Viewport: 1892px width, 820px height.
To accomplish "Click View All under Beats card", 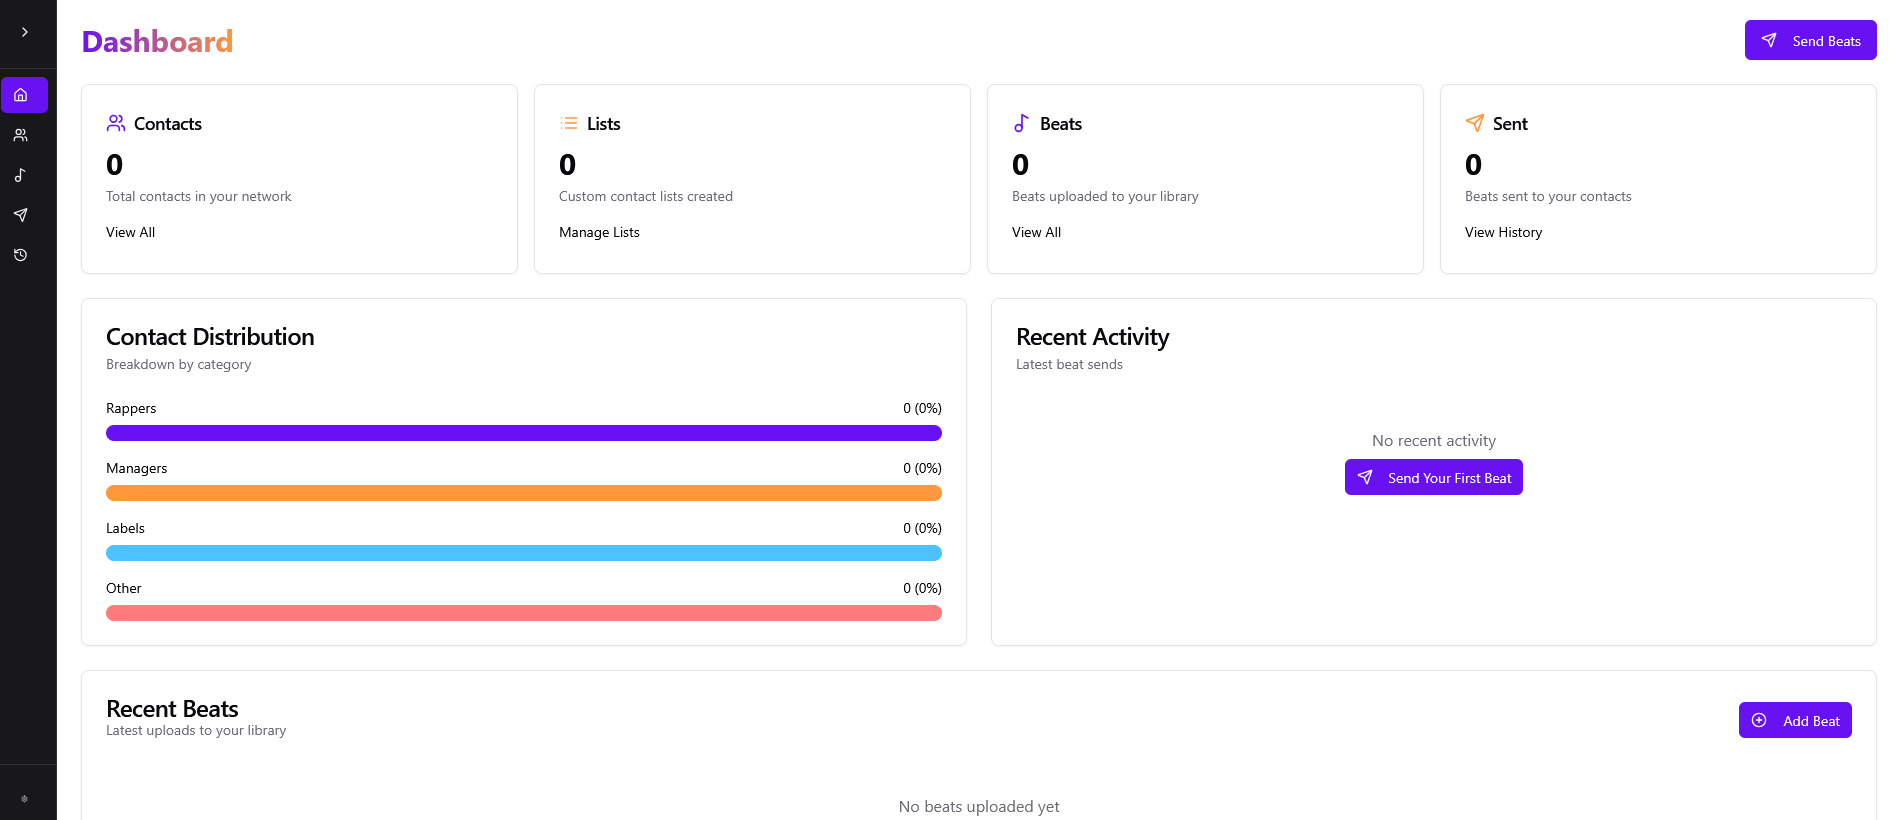I will (1036, 232).
